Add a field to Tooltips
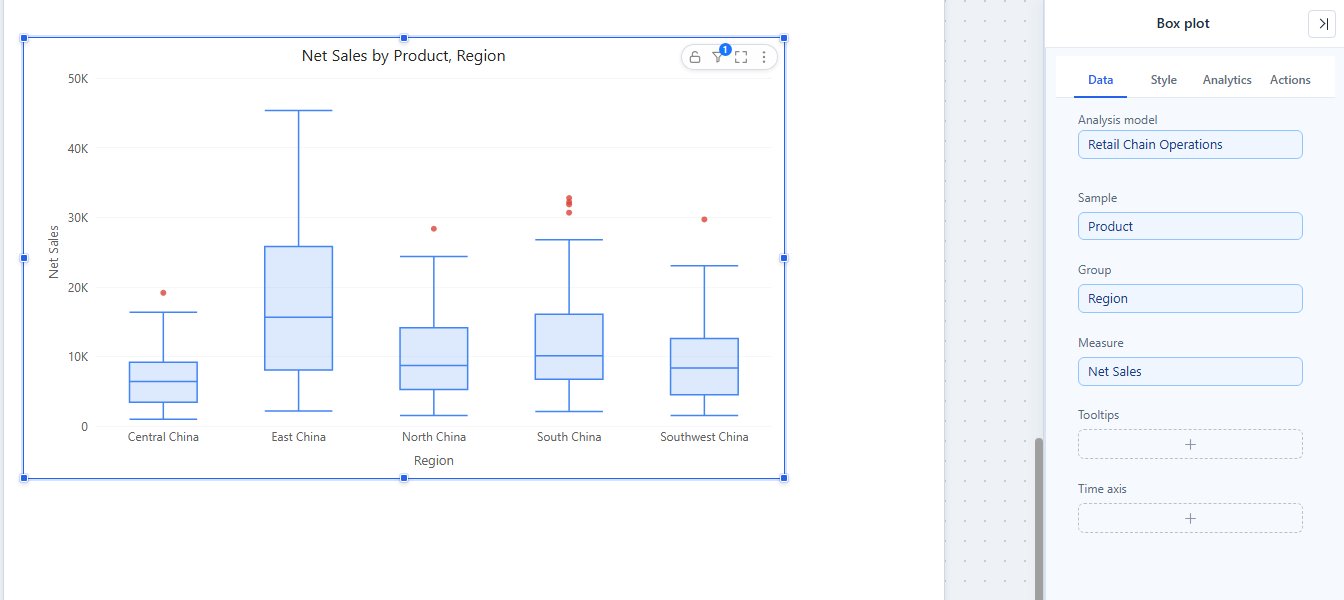This screenshot has width=1344, height=600. [1190, 444]
